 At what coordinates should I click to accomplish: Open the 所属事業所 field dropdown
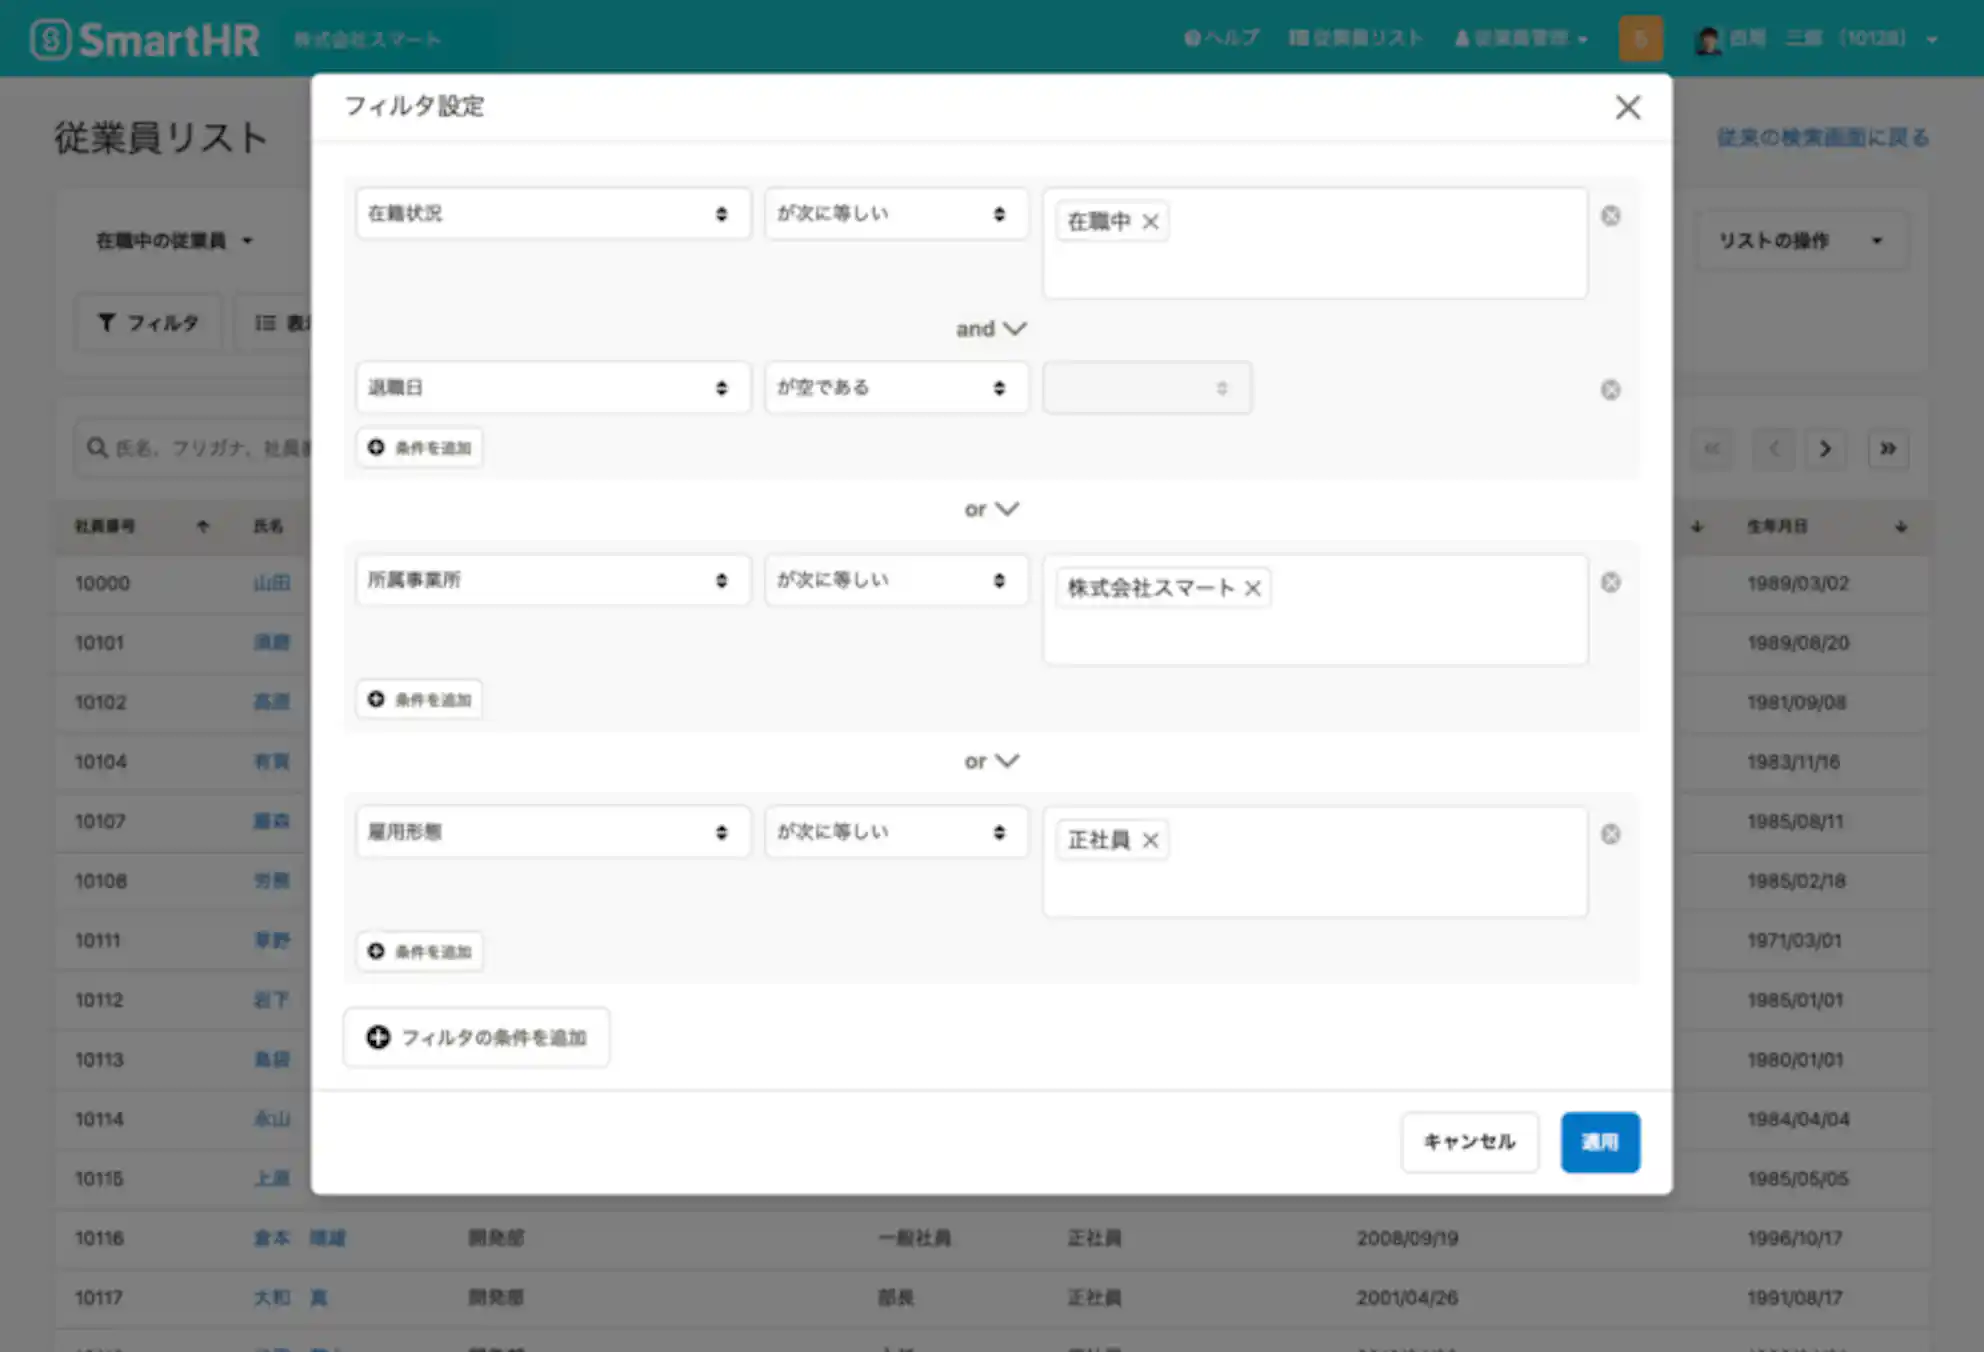pos(552,580)
